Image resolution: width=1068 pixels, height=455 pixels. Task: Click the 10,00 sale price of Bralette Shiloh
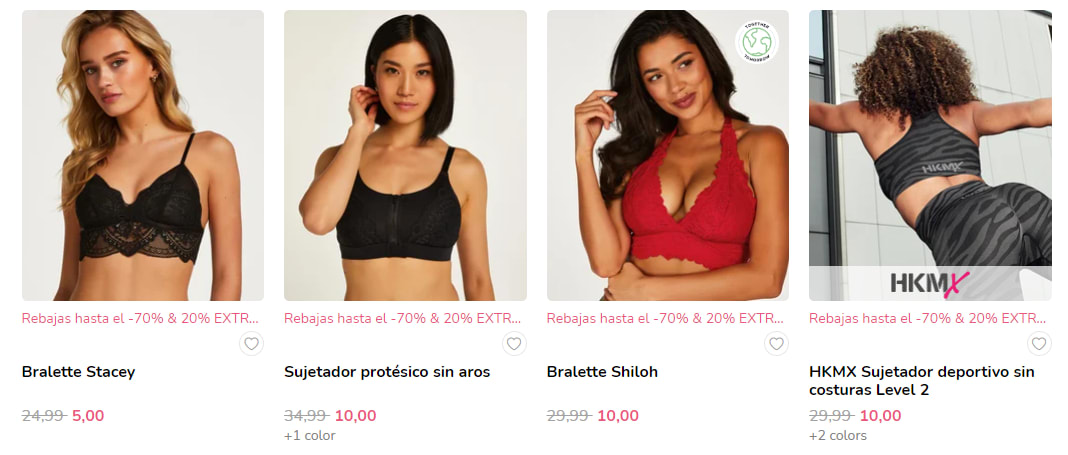click(x=618, y=416)
